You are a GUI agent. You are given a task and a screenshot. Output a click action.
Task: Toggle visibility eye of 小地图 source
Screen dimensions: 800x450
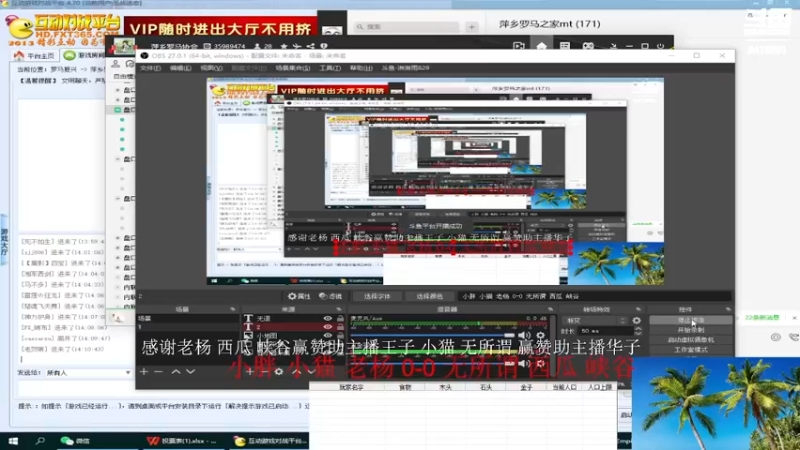click(x=328, y=336)
